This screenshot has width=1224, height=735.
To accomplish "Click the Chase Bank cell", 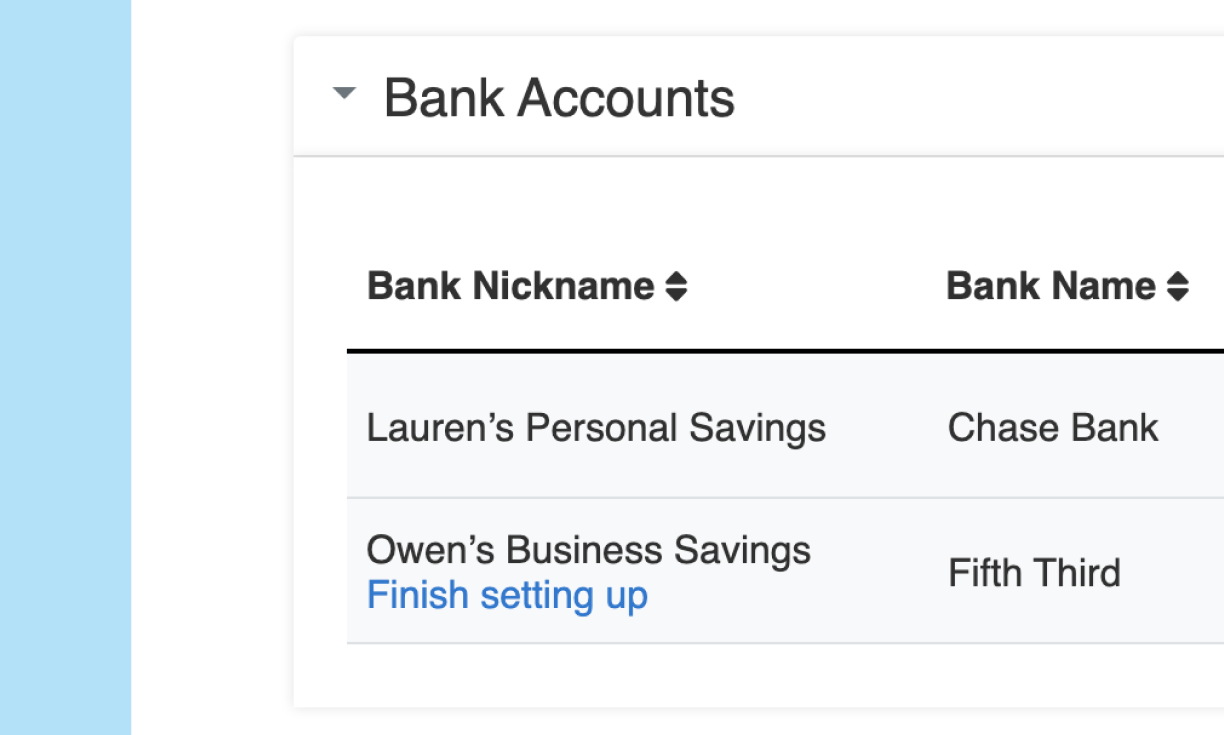I will click(x=1052, y=428).
